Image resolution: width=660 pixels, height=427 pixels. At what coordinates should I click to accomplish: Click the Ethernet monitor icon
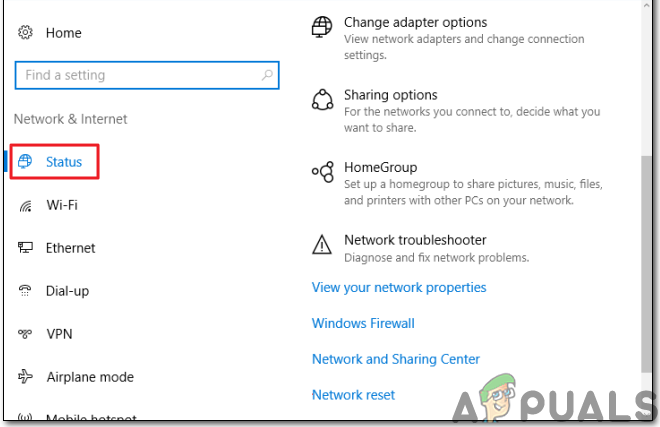[x=26, y=248]
